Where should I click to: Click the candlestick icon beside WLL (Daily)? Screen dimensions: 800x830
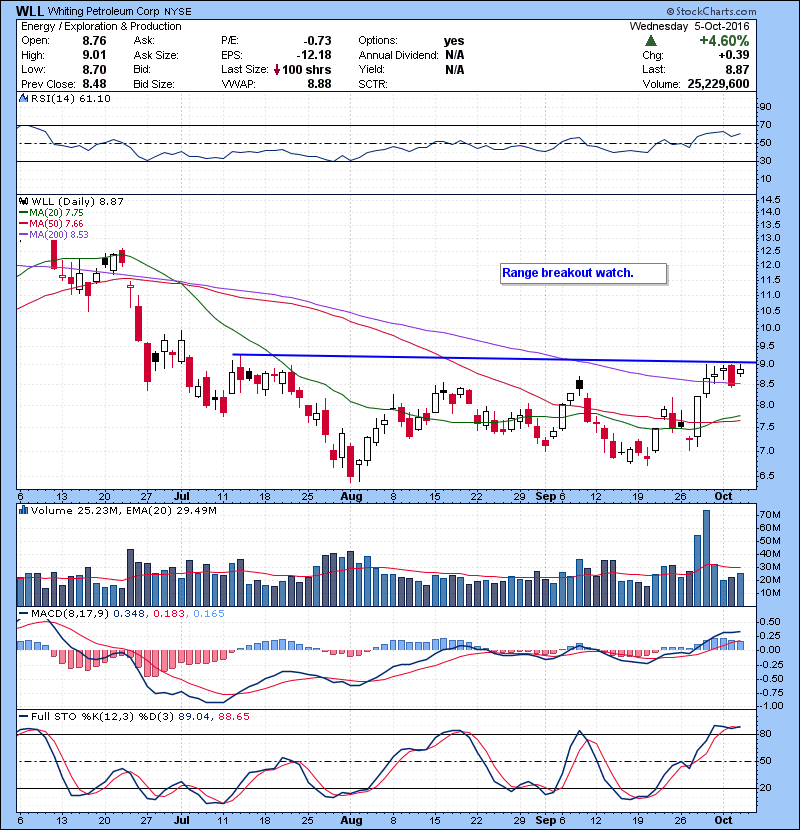pyautogui.click(x=24, y=201)
